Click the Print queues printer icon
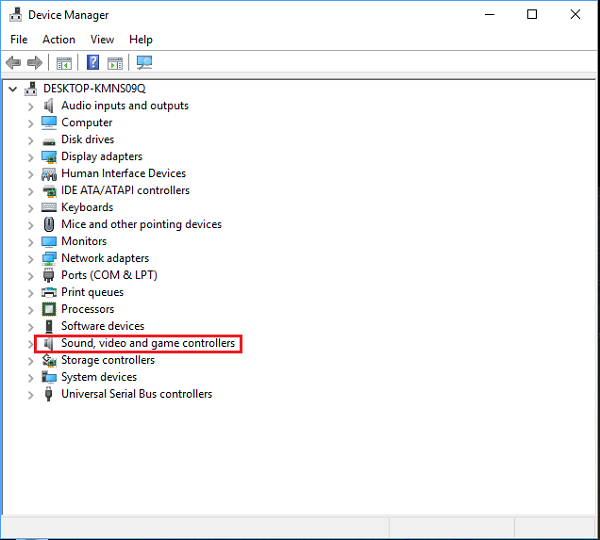 (x=49, y=292)
